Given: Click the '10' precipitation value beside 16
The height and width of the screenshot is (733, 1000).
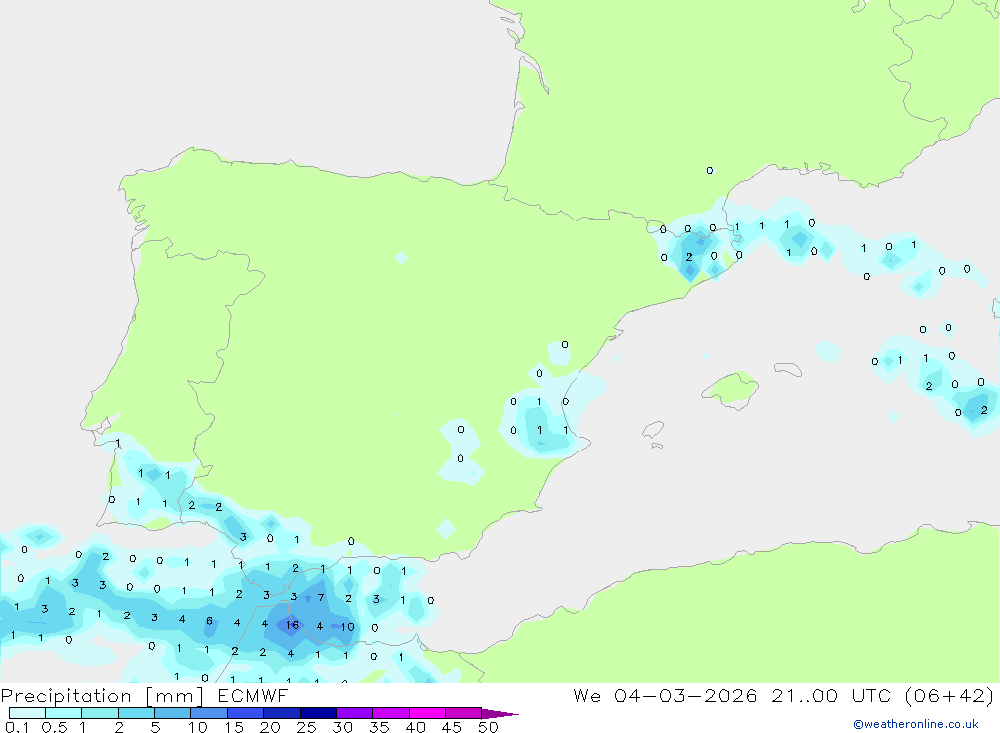Looking at the screenshot, I should [x=348, y=626].
